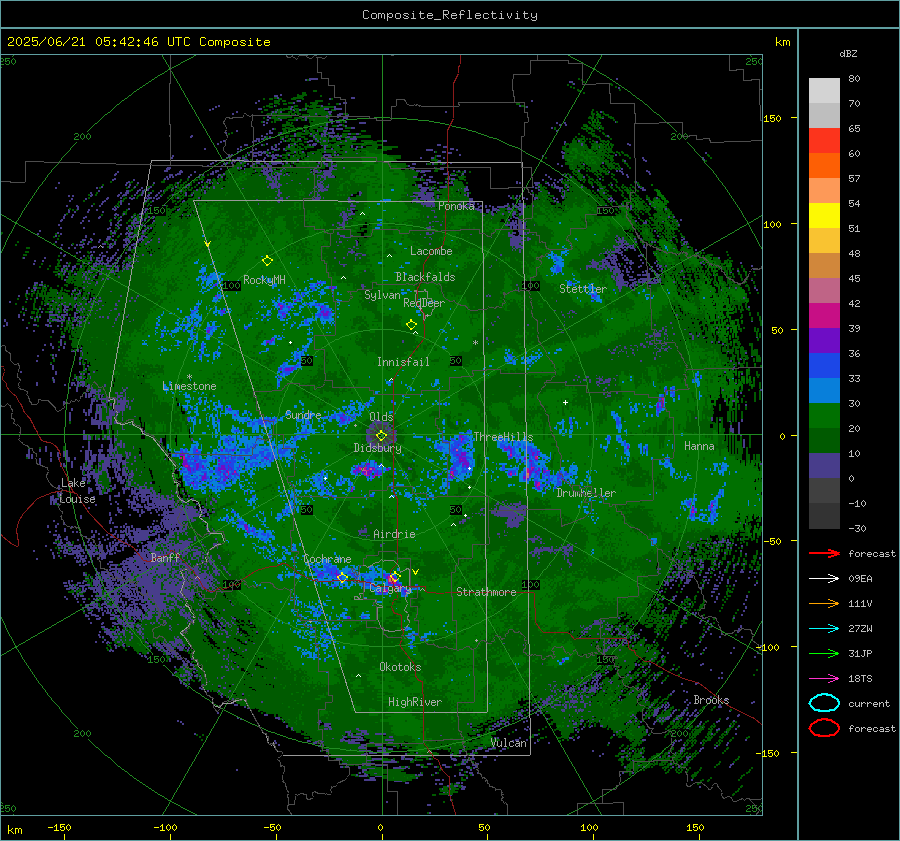Viewport: 900px width, 841px height.
Task: Click the Brooks city label
Action: click(711, 700)
